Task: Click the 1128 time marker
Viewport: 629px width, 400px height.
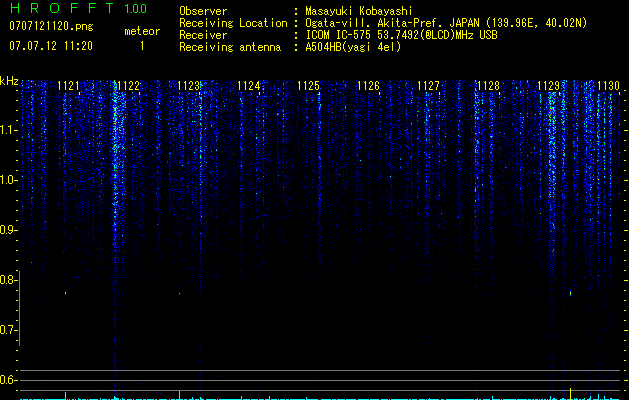Action: [488, 86]
